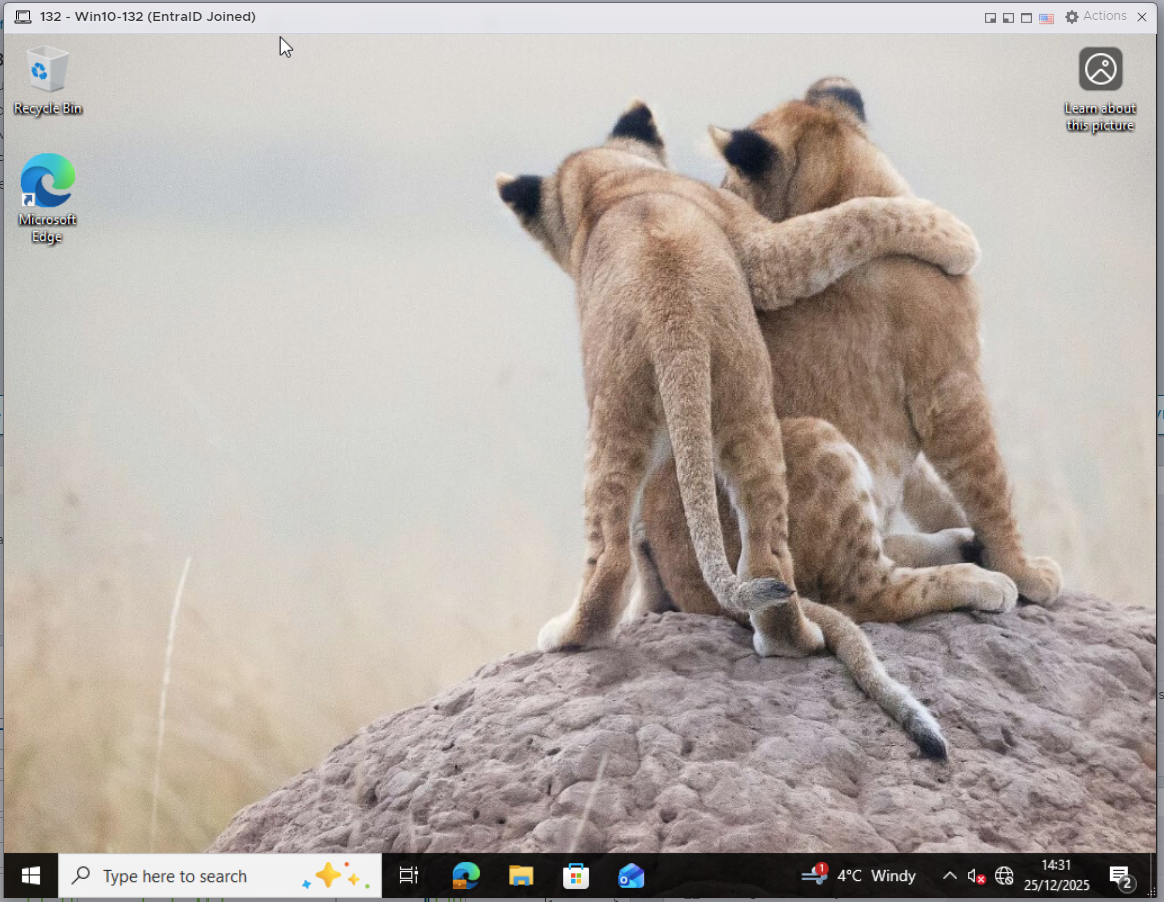Open the Actions menu with gear icon
1164x902 pixels.
tap(1095, 17)
